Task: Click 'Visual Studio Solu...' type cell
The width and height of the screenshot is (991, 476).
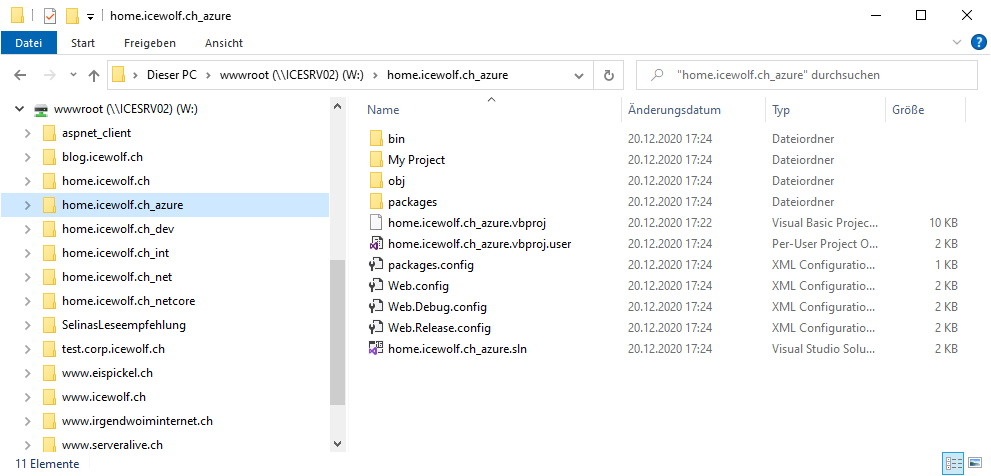Action: point(824,349)
